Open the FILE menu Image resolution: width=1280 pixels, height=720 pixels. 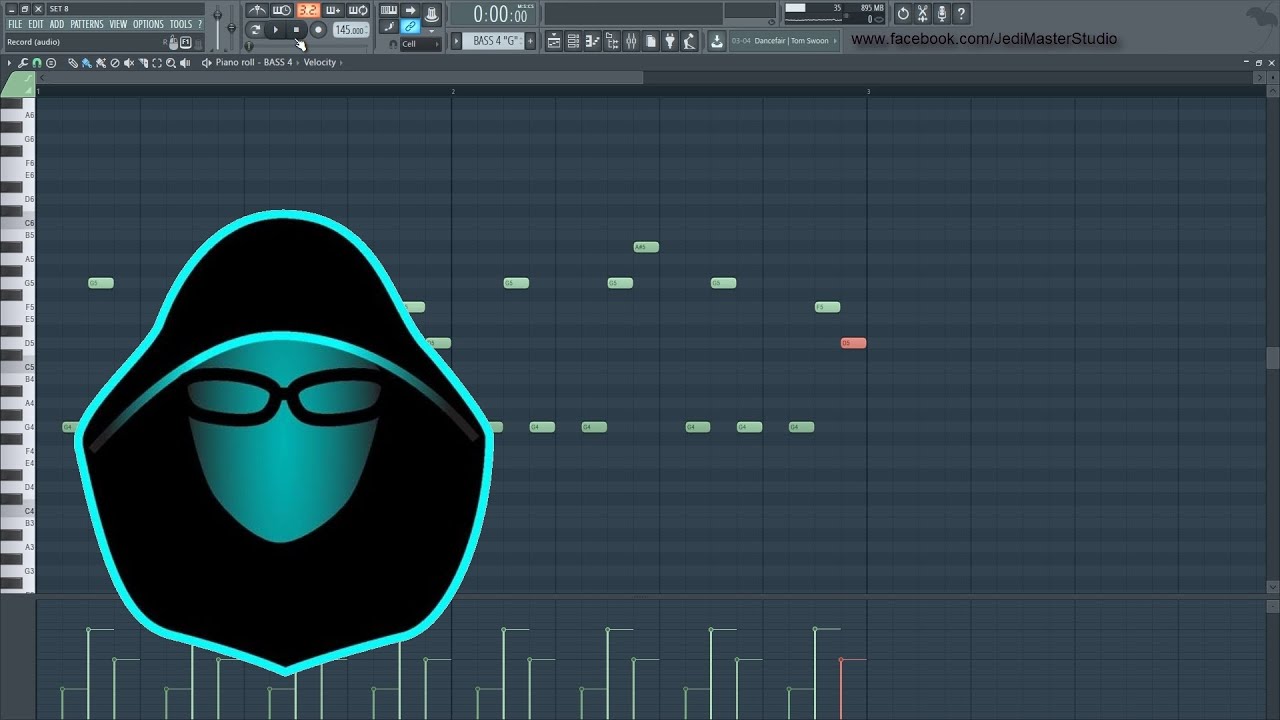coord(15,24)
